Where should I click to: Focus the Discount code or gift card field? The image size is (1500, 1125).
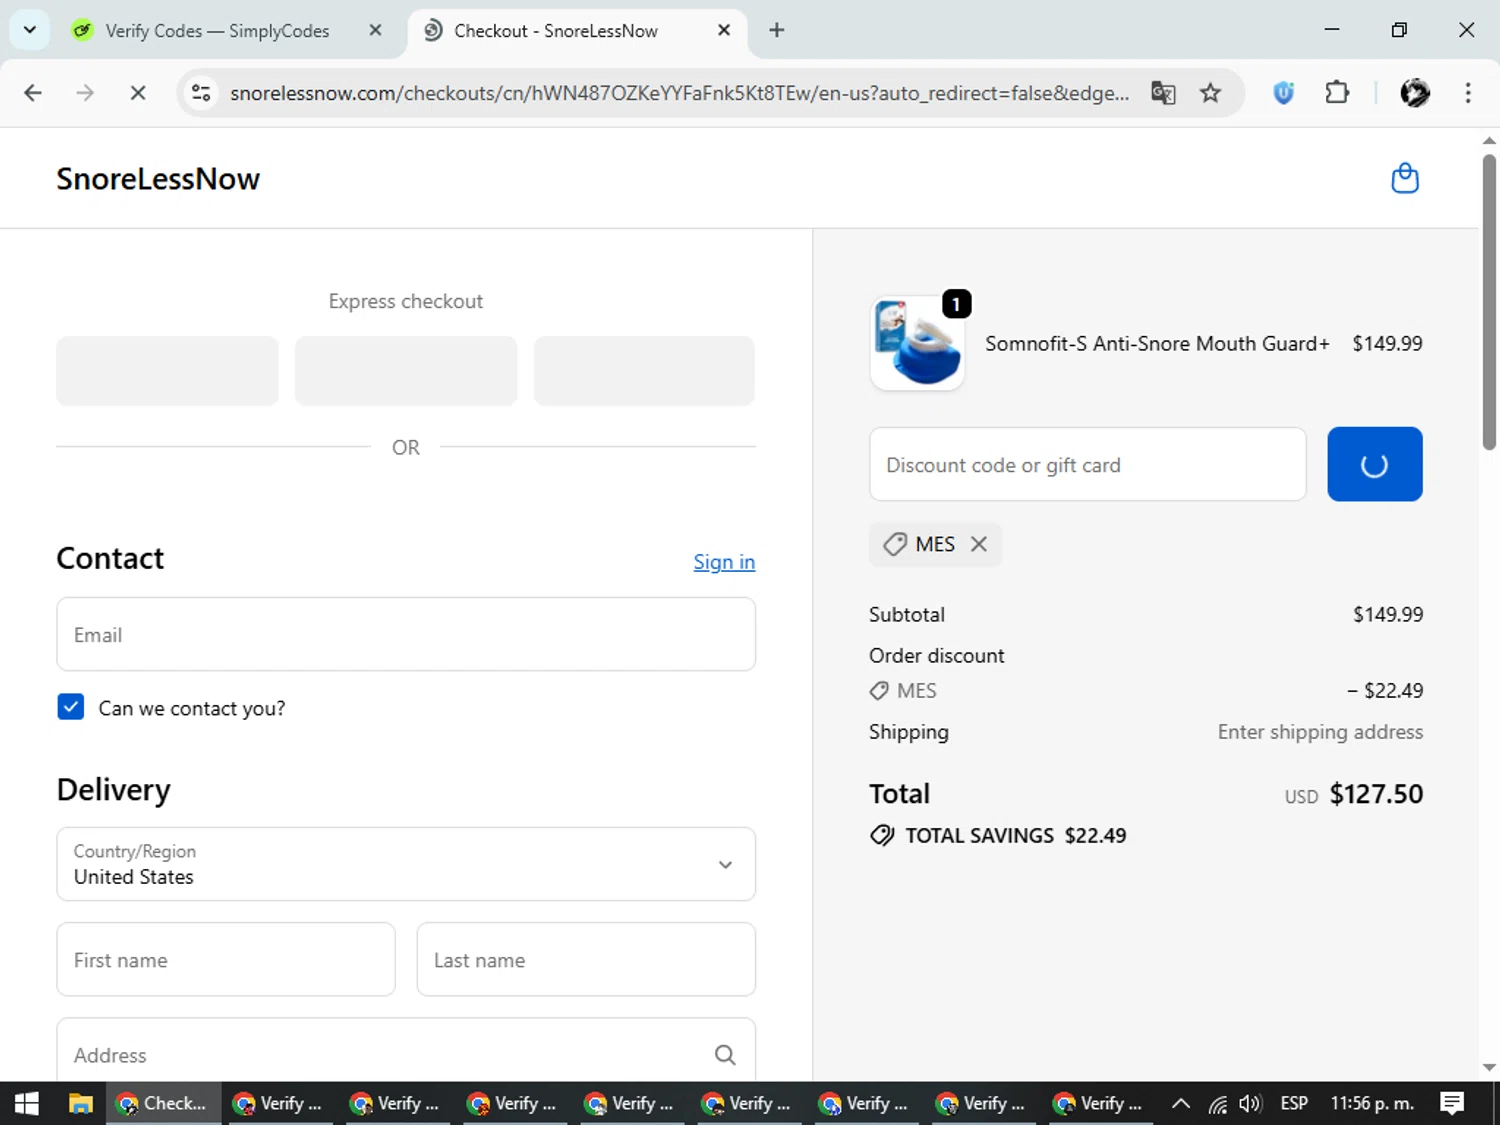point(1088,464)
